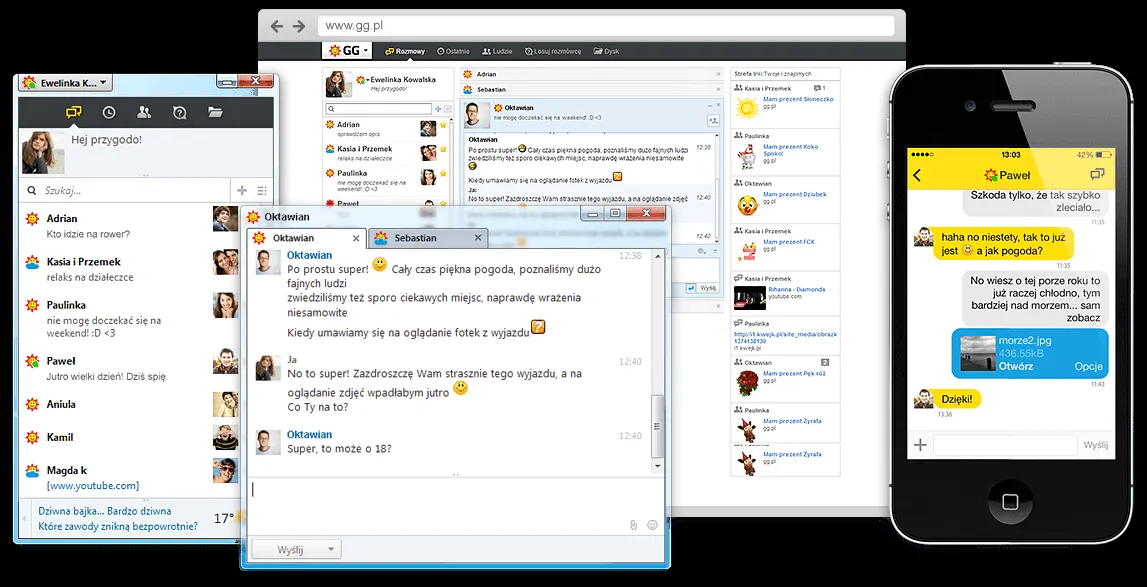Select Magda k in the desktop contact list
1147x587 pixels.
pos(129,476)
